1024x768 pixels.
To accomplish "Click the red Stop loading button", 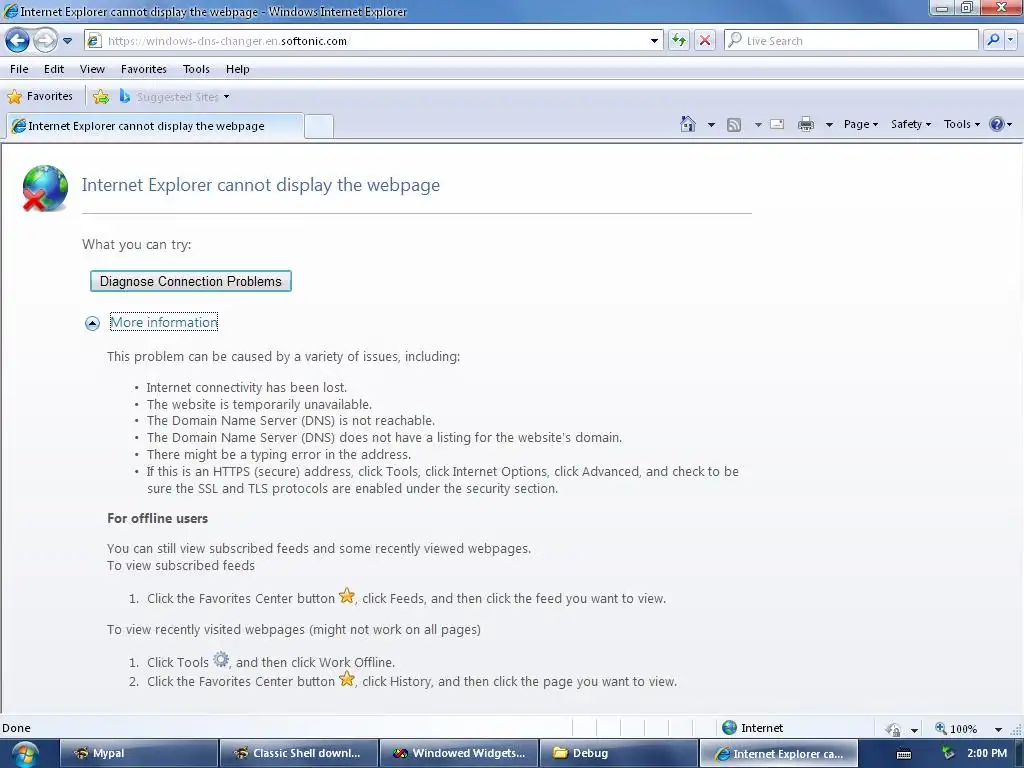I will pos(705,40).
